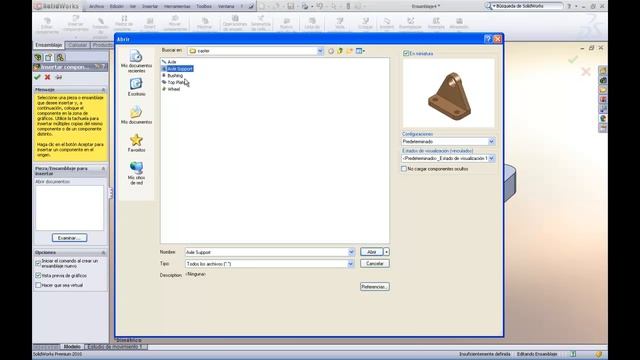
Task: Click the Referencias button
Action: (x=375, y=287)
